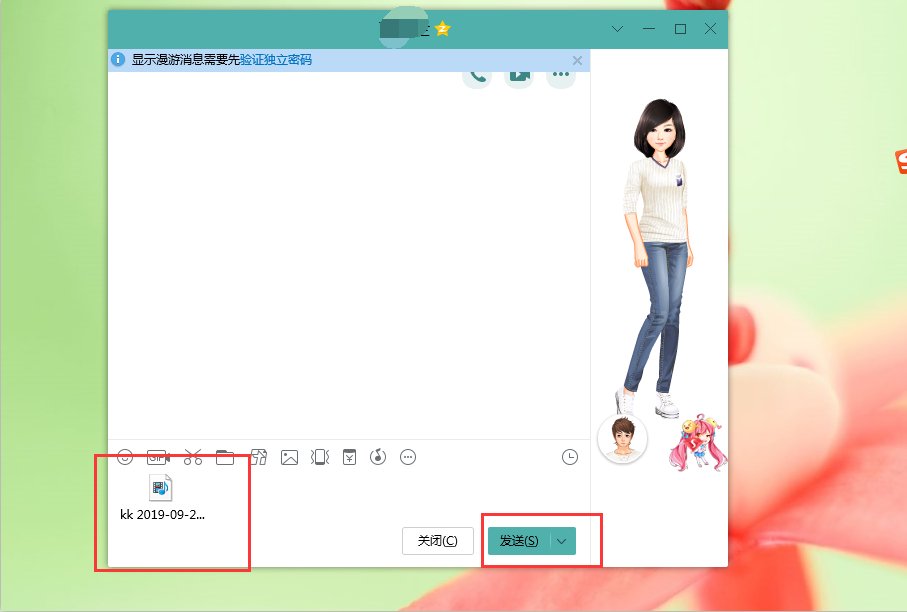Expand the title bar dropdown chevron
The width and height of the screenshot is (907, 612).
click(x=617, y=29)
